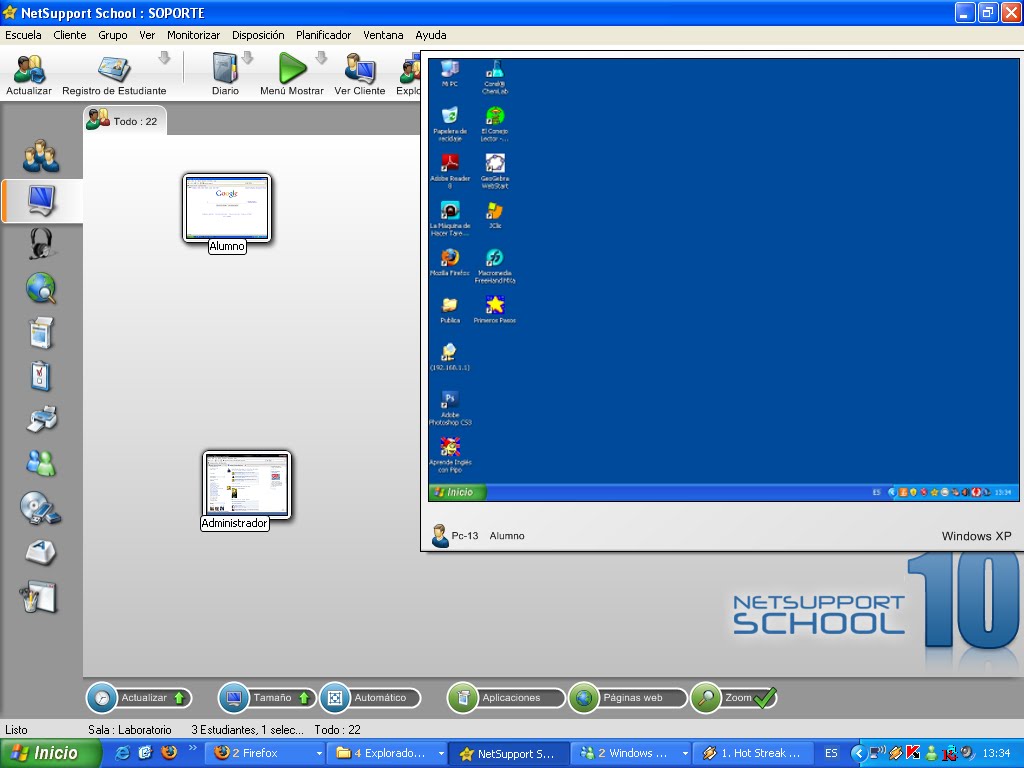This screenshot has height=768, width=1024.
Task: Switch to normal view with the people group sidebar icon
Action: [x=41, y=156]
